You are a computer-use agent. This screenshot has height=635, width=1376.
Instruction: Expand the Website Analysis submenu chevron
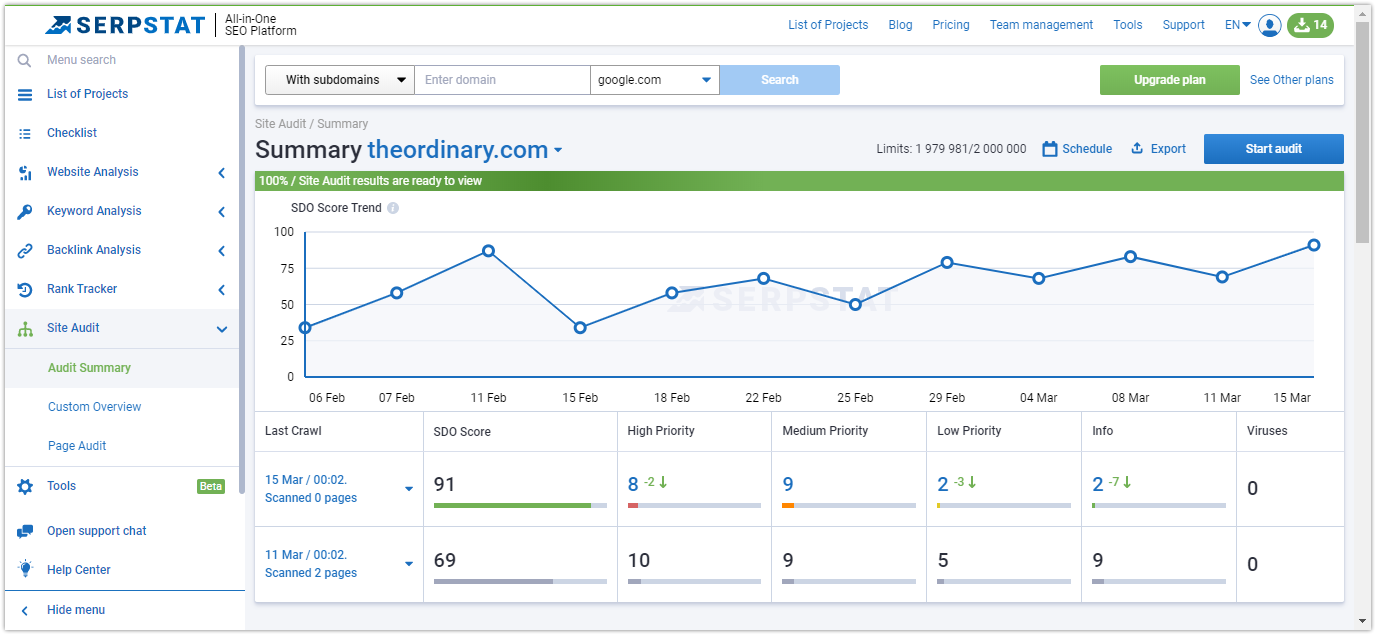pos(222,172)
